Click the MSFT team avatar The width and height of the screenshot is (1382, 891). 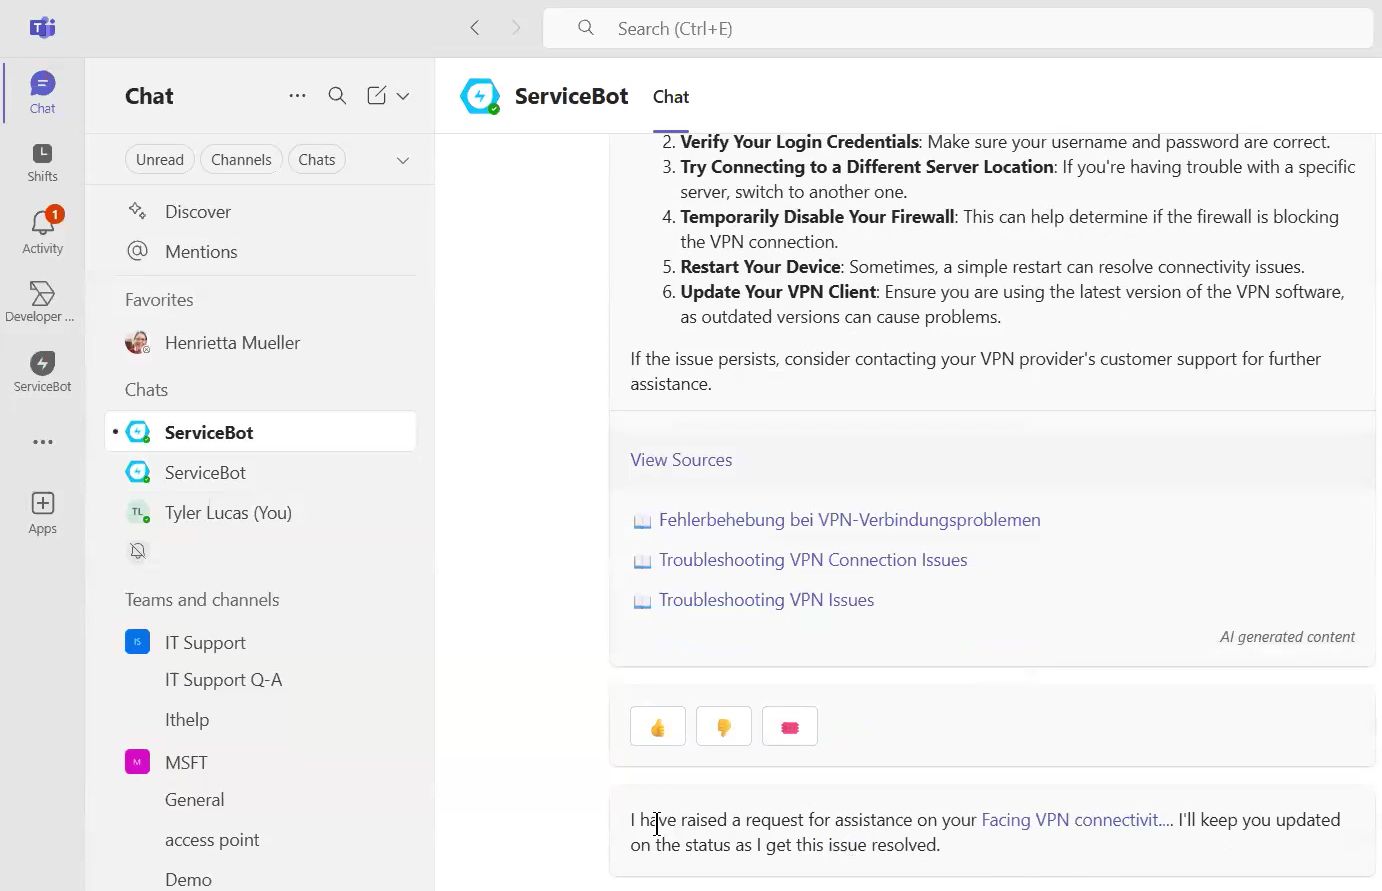[x=137, y=761]
